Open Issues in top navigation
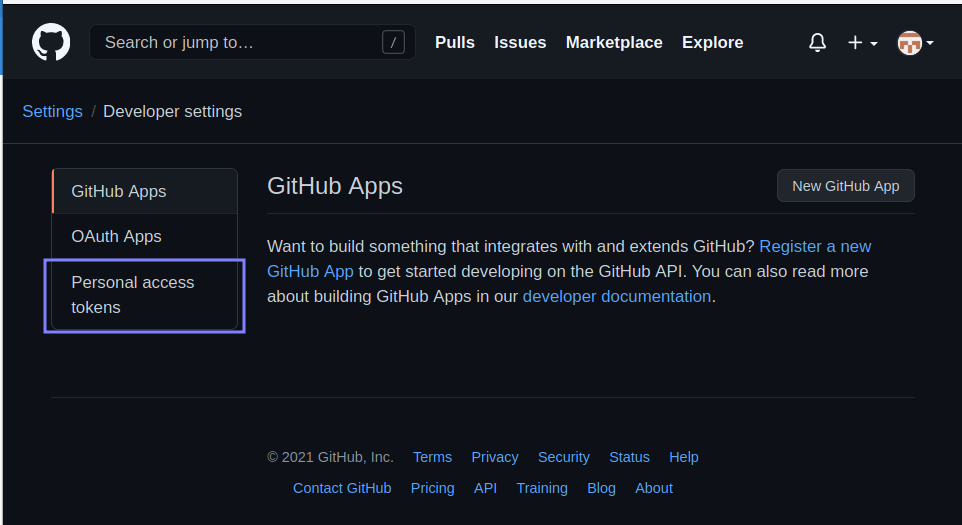 520,43
